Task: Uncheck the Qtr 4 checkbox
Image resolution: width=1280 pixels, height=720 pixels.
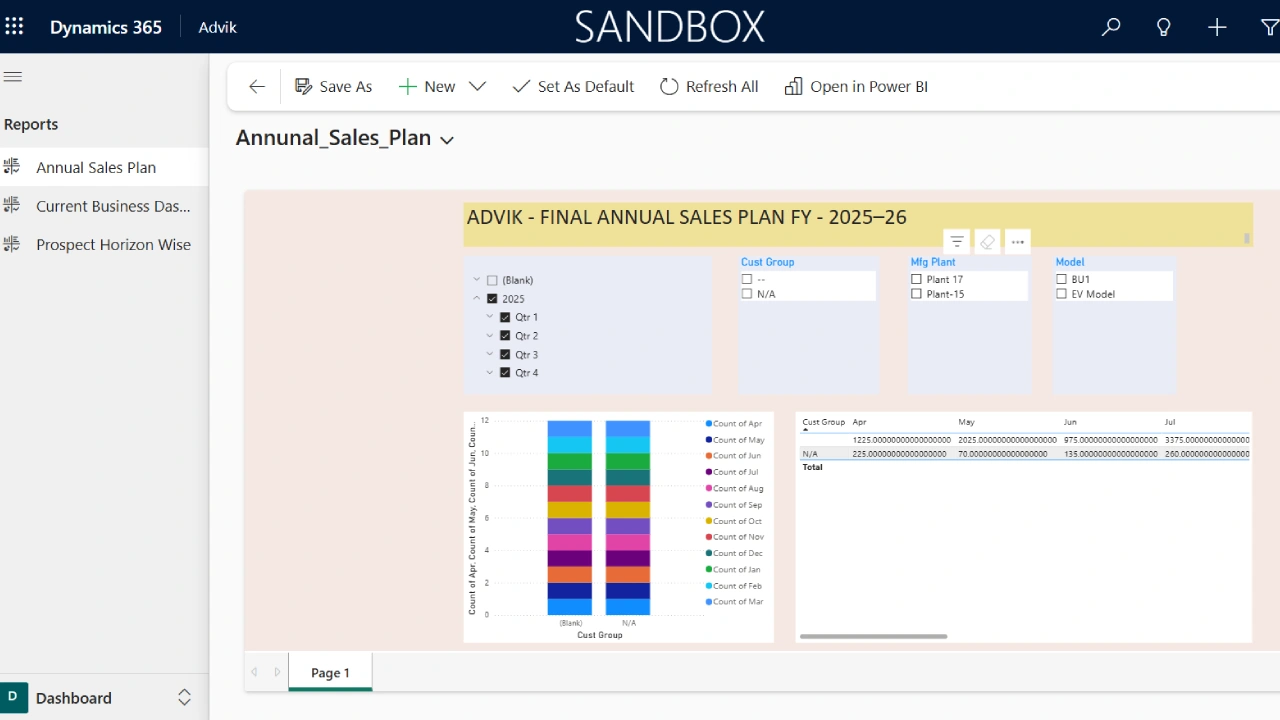Action: (x=505, y=373)
